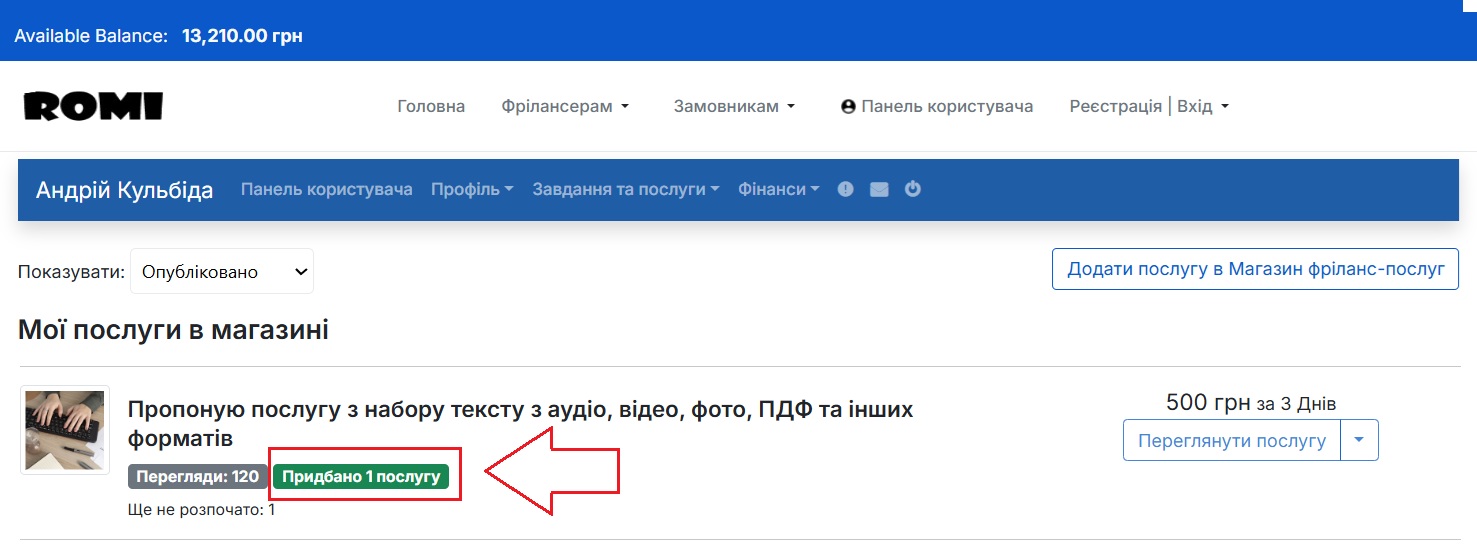Viewport: 1477px width, 546px height.
Task: Open the service title Пропоную послугу з набору тексту
Action: [x=520, y=424]
